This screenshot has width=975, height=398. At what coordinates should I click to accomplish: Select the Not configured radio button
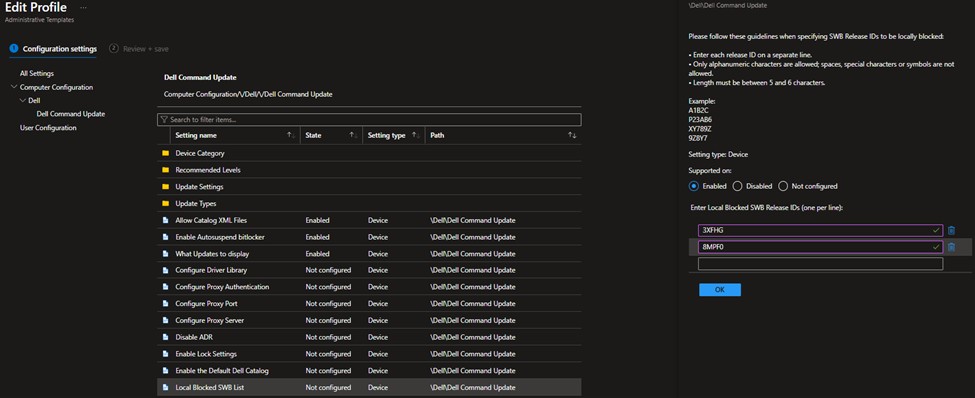783,186
